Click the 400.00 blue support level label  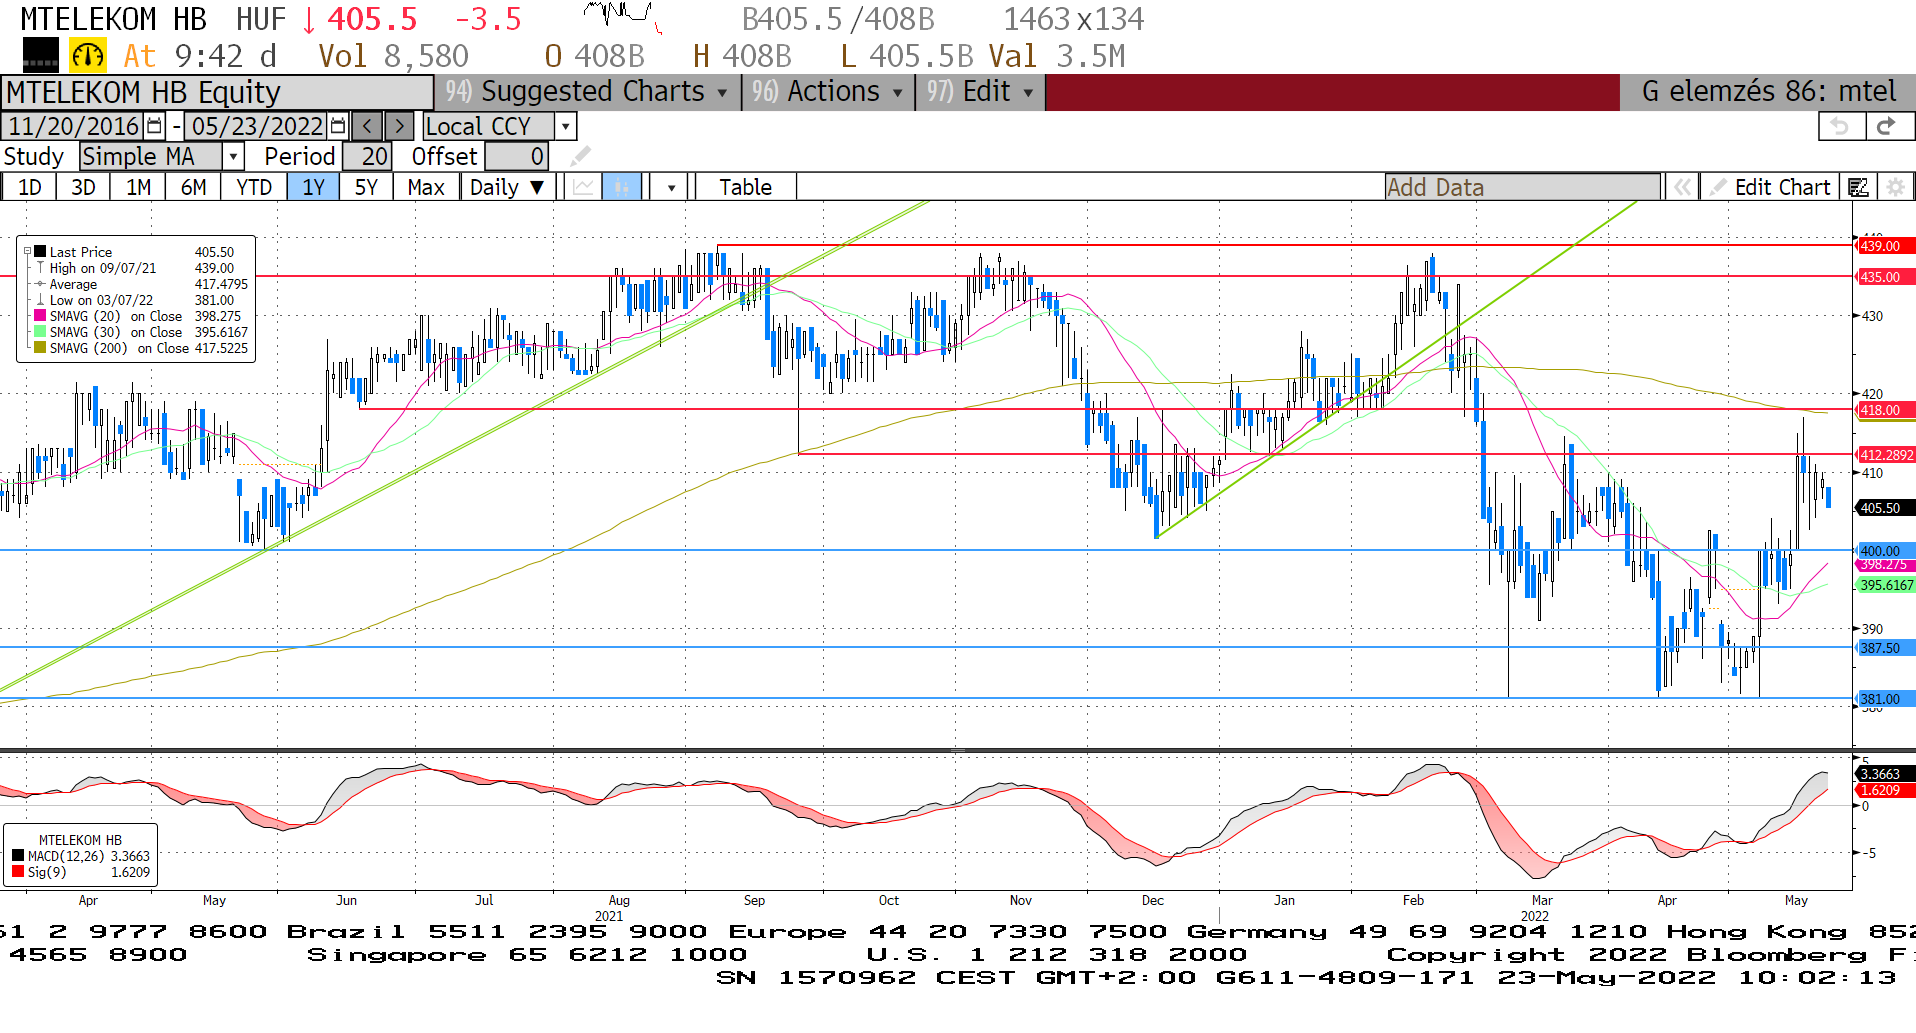click(1884, 550)
